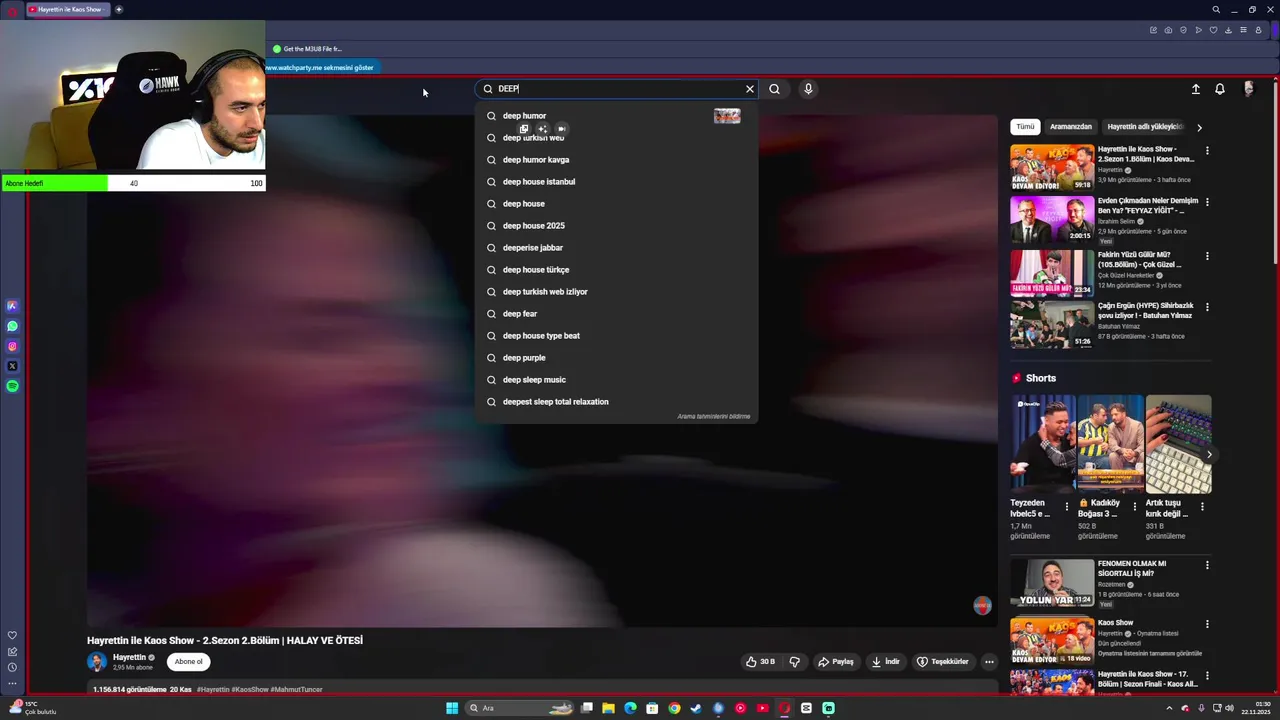The height and width of the screenshot is (720, 1280).
Task: Select suggestion "deep house türkçe"
Action: [x=616, y=270]
